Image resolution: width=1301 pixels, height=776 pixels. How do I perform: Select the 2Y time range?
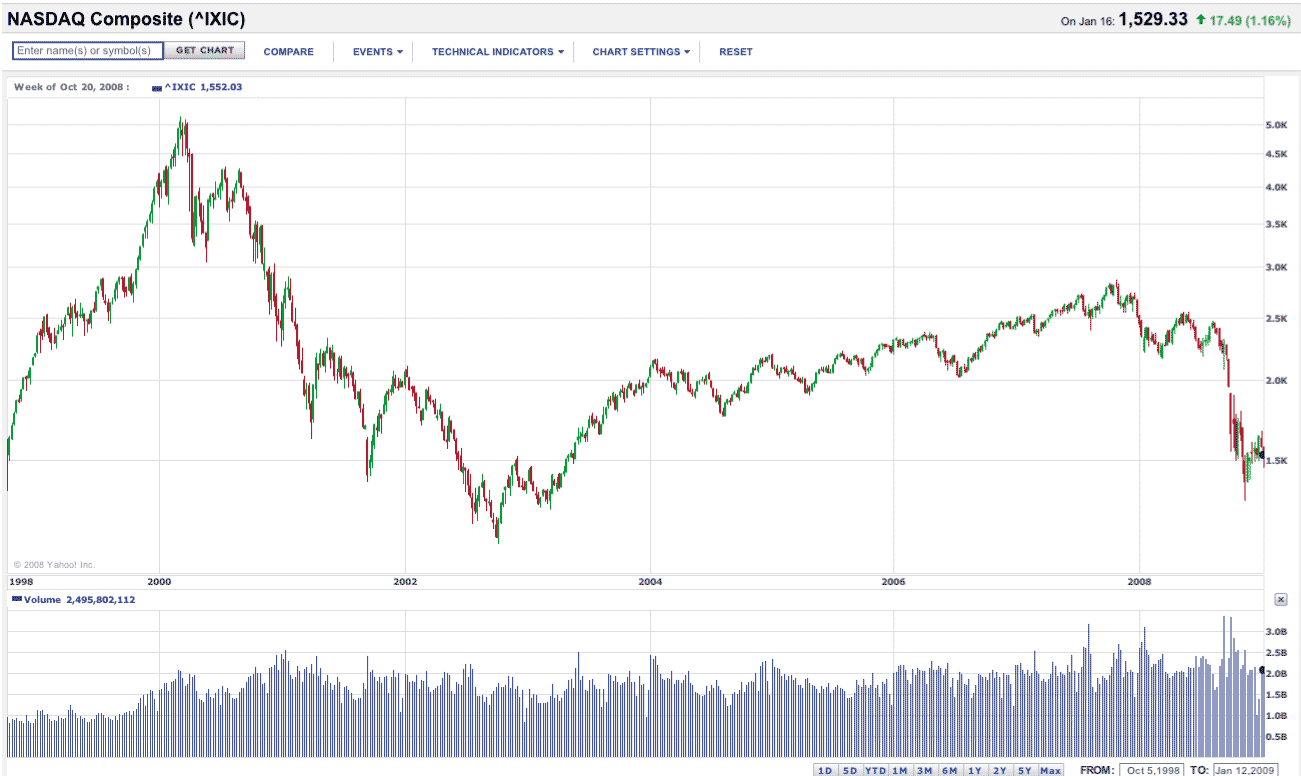coord(1000,770)
